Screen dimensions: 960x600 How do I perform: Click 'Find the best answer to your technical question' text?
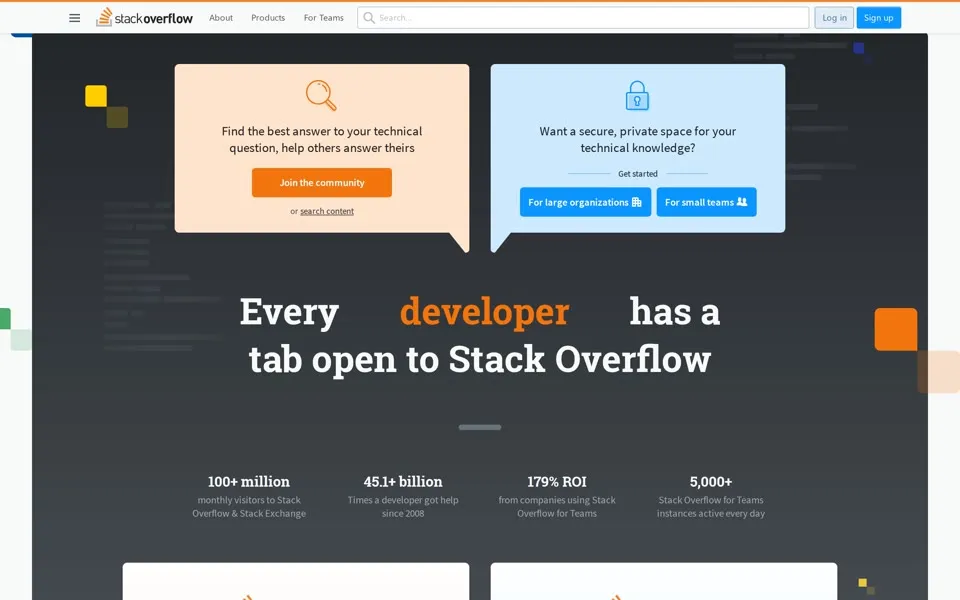pyautogui.click(x=322, y=140)
